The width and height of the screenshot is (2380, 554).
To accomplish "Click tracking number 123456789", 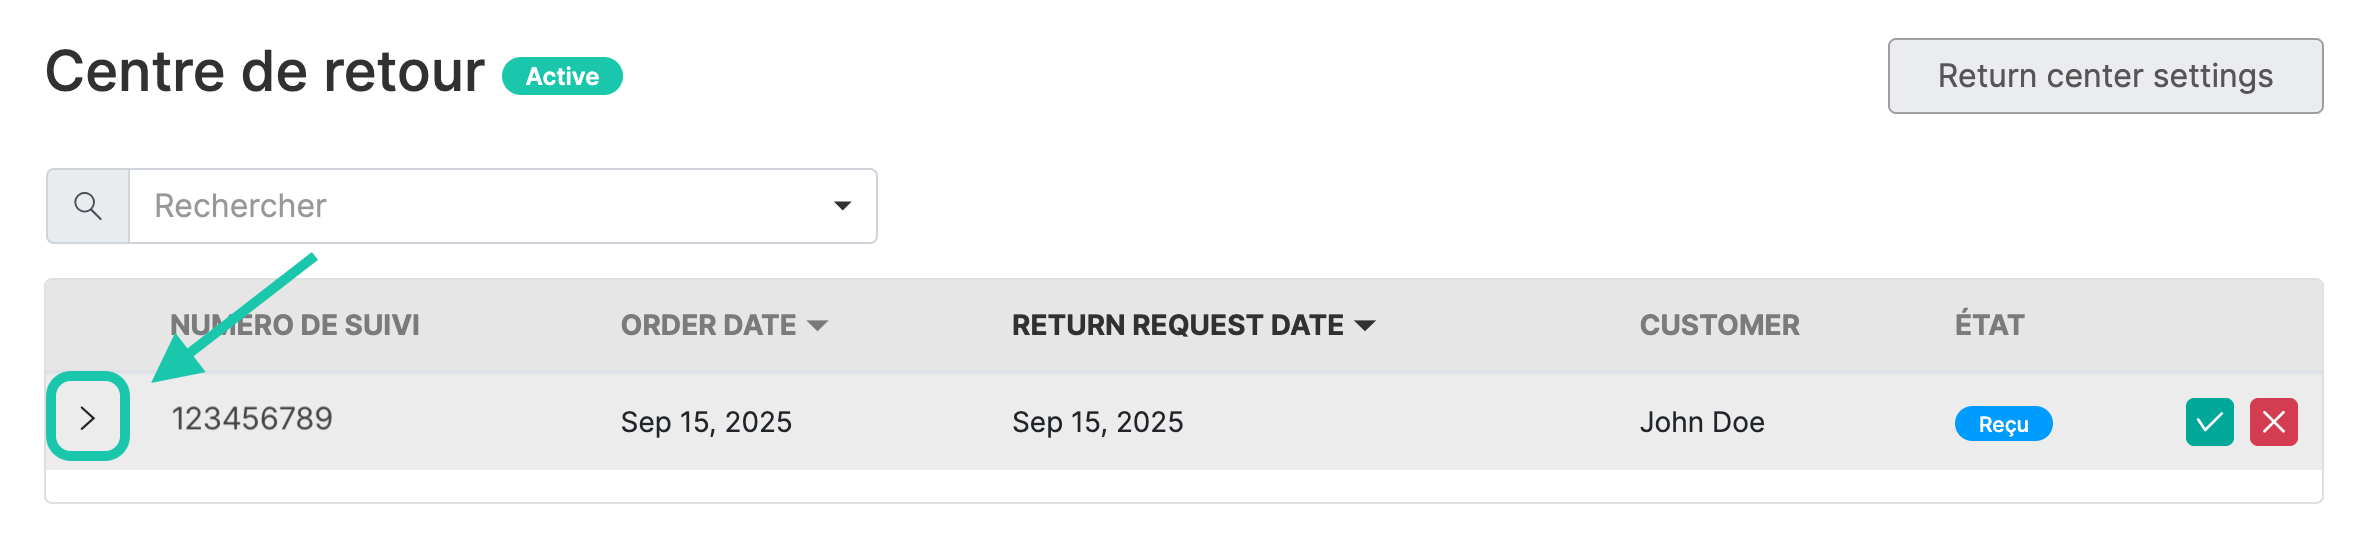I will pos(252,419).
